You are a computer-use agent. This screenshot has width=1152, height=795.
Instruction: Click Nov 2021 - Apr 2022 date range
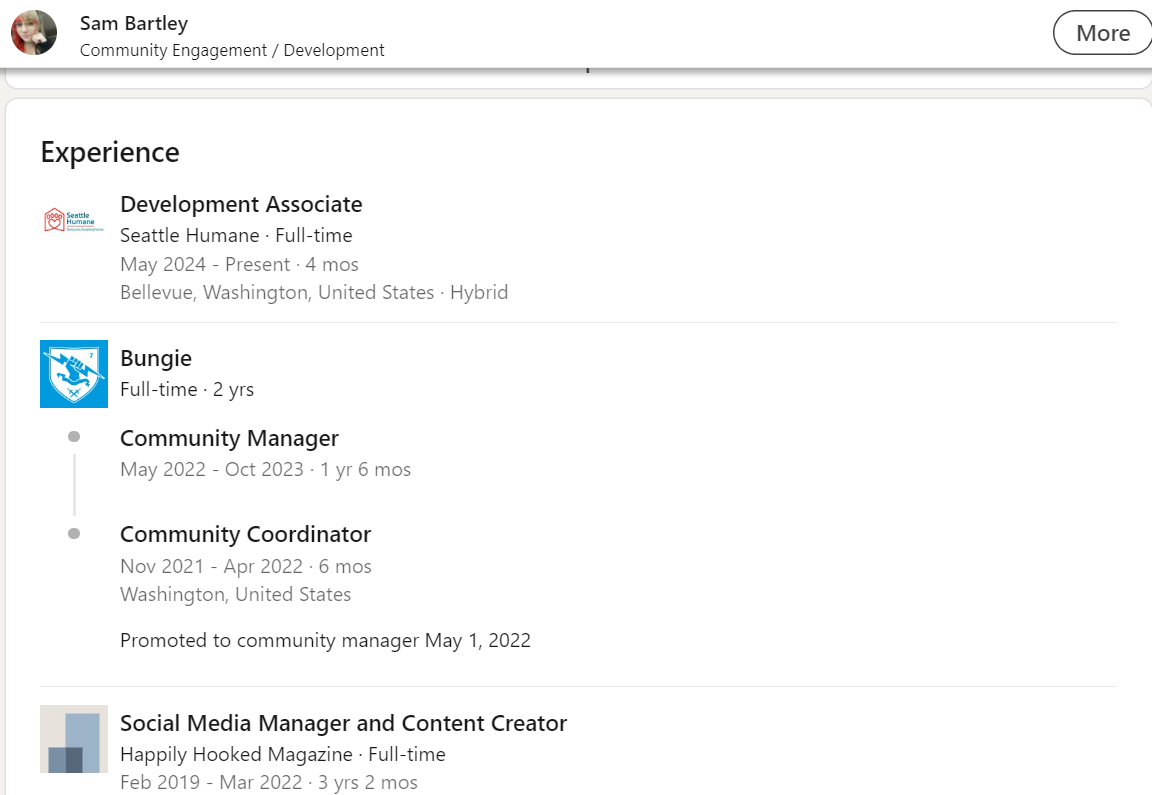(211, 566)
